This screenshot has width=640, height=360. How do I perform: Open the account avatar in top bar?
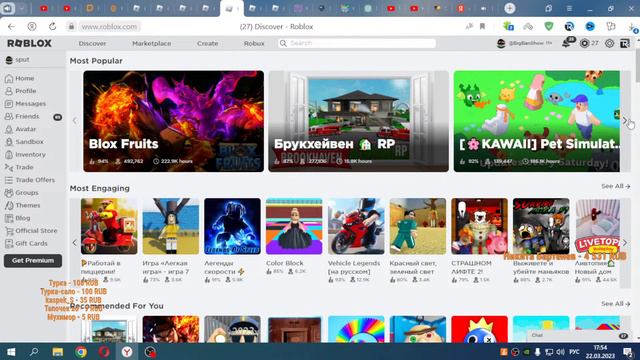point(501,43)
